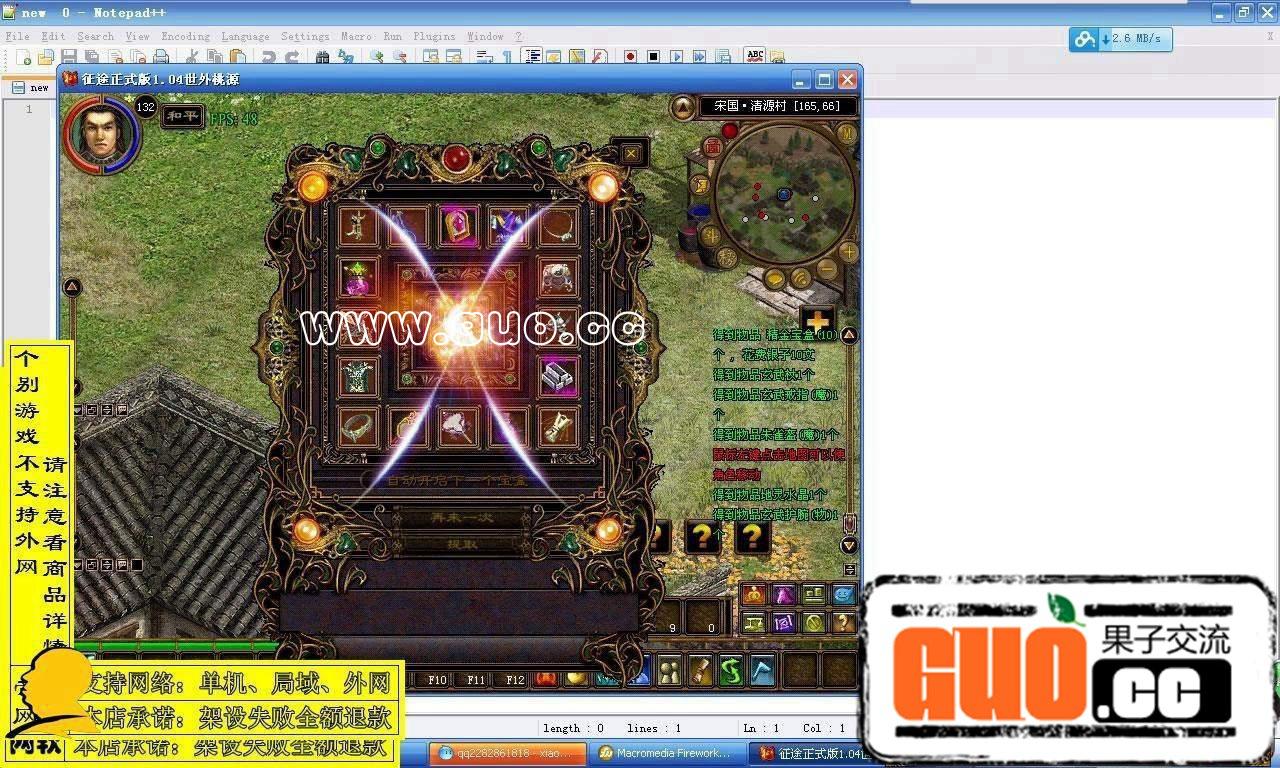This screenshot has width=1280, height=768.
Task: Click the 提取 collect button
Action: point(461,545)
